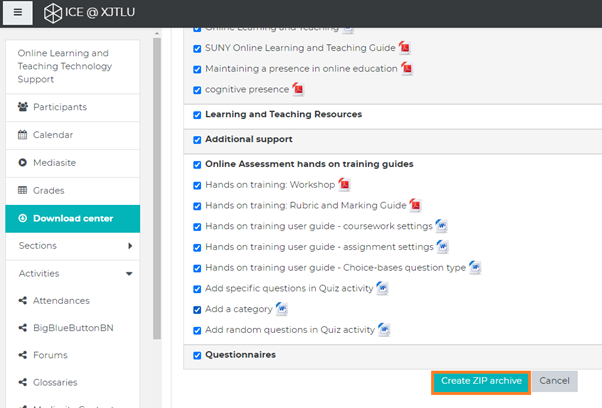Uncheck the Add a category checkbox
602x408 pixels.
point(197,310)
